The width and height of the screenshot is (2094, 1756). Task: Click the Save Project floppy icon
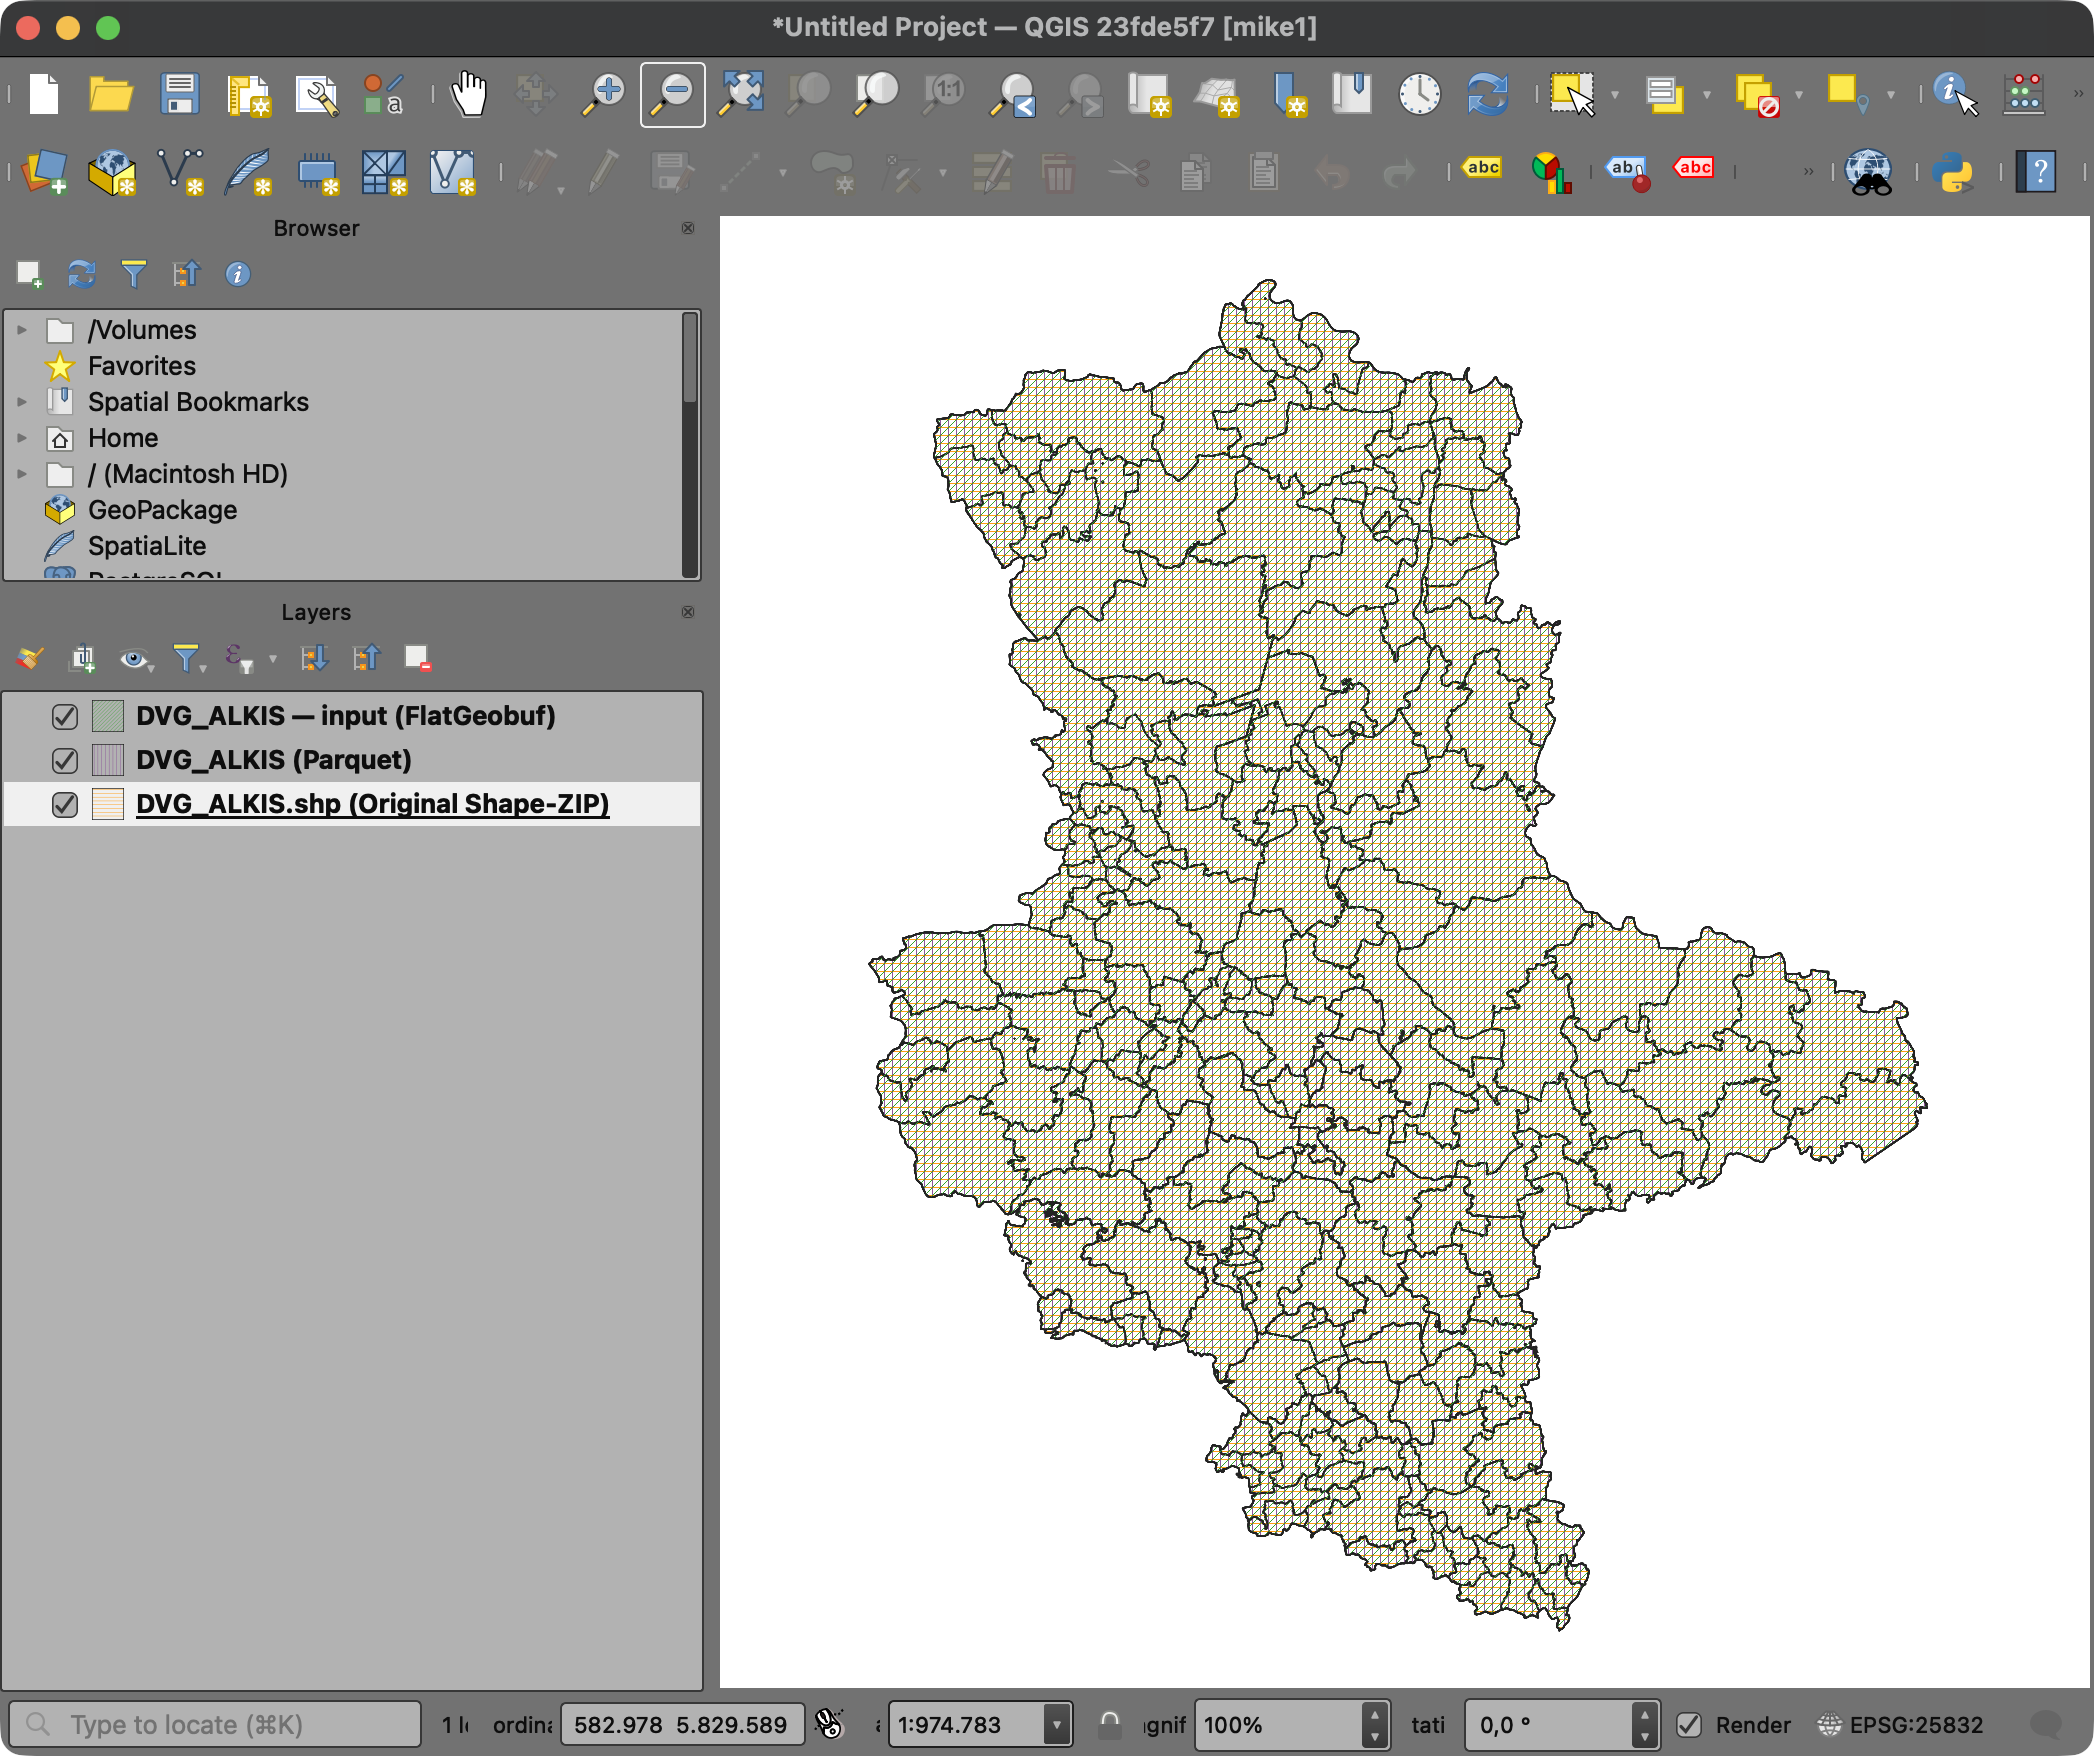click(180, 95)
